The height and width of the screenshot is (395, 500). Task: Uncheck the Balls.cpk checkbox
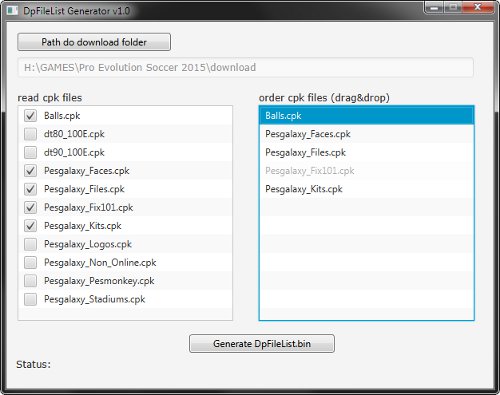(30, 116)
